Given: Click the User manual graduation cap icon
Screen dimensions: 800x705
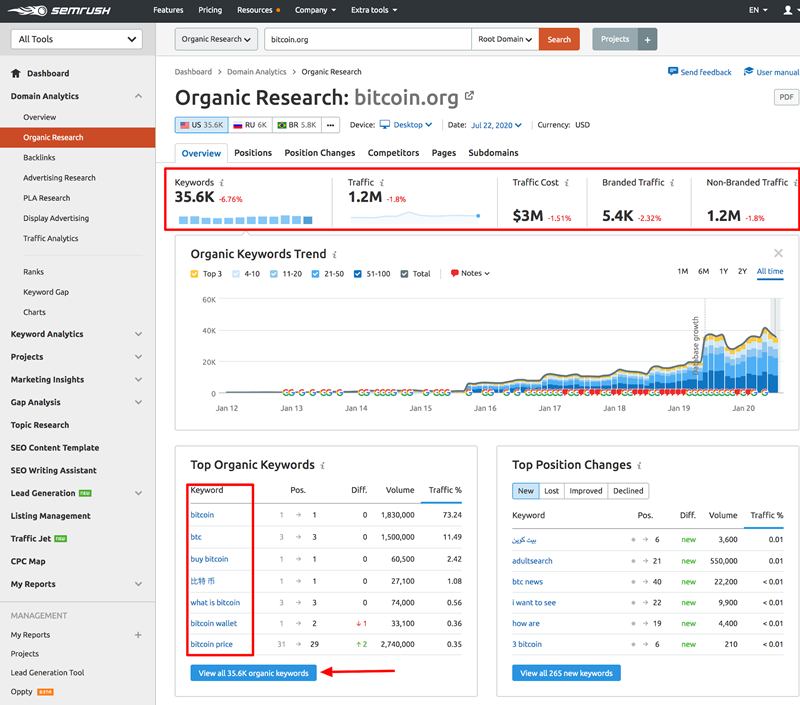Looking at the screenshot, I should coord(748,71).
